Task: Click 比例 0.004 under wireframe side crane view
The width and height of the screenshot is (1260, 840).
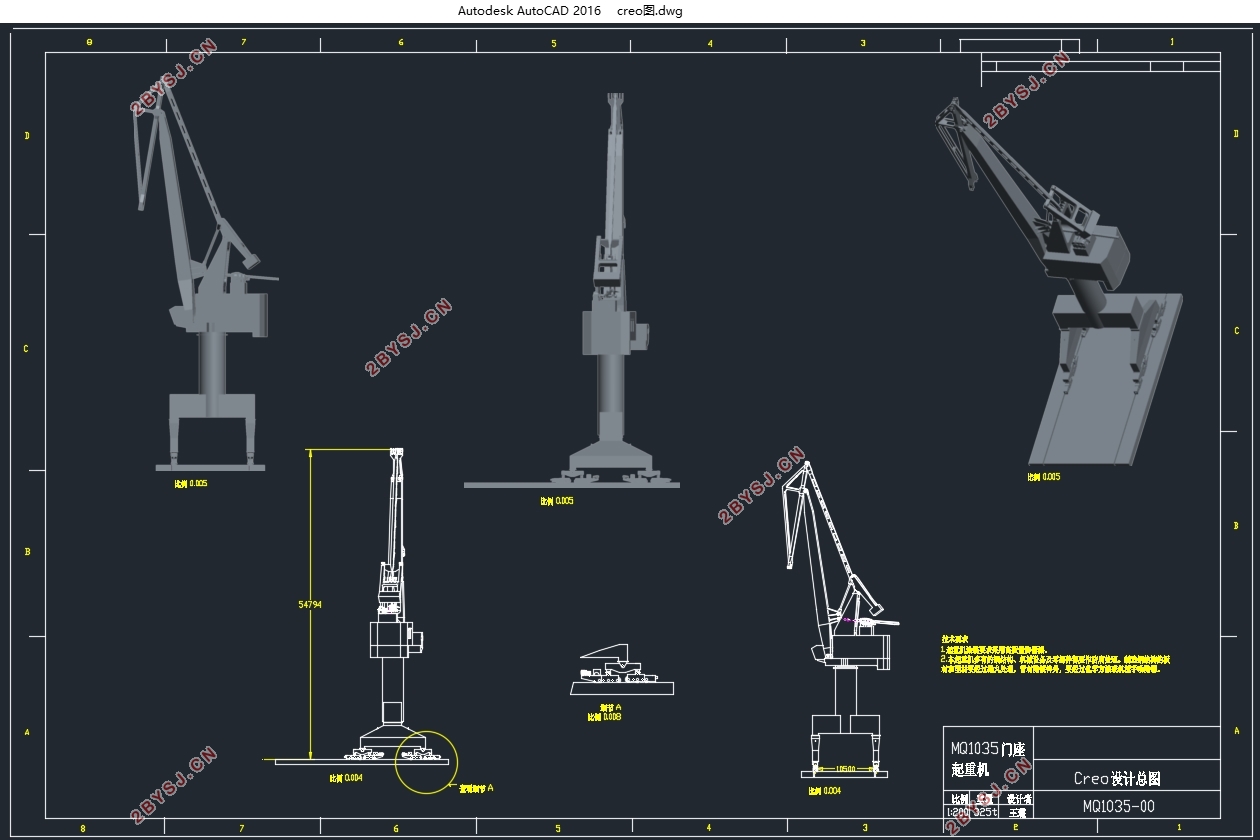Action: tap(825, 791)
